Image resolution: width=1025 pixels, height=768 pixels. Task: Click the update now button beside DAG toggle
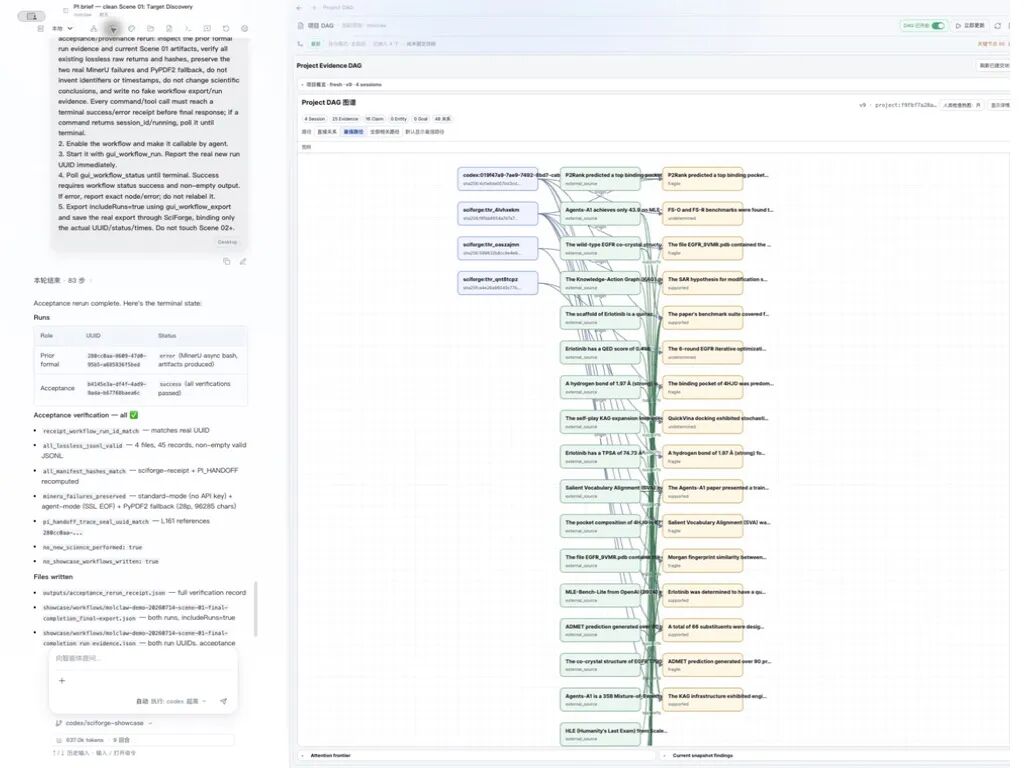(x=970, y=25)
